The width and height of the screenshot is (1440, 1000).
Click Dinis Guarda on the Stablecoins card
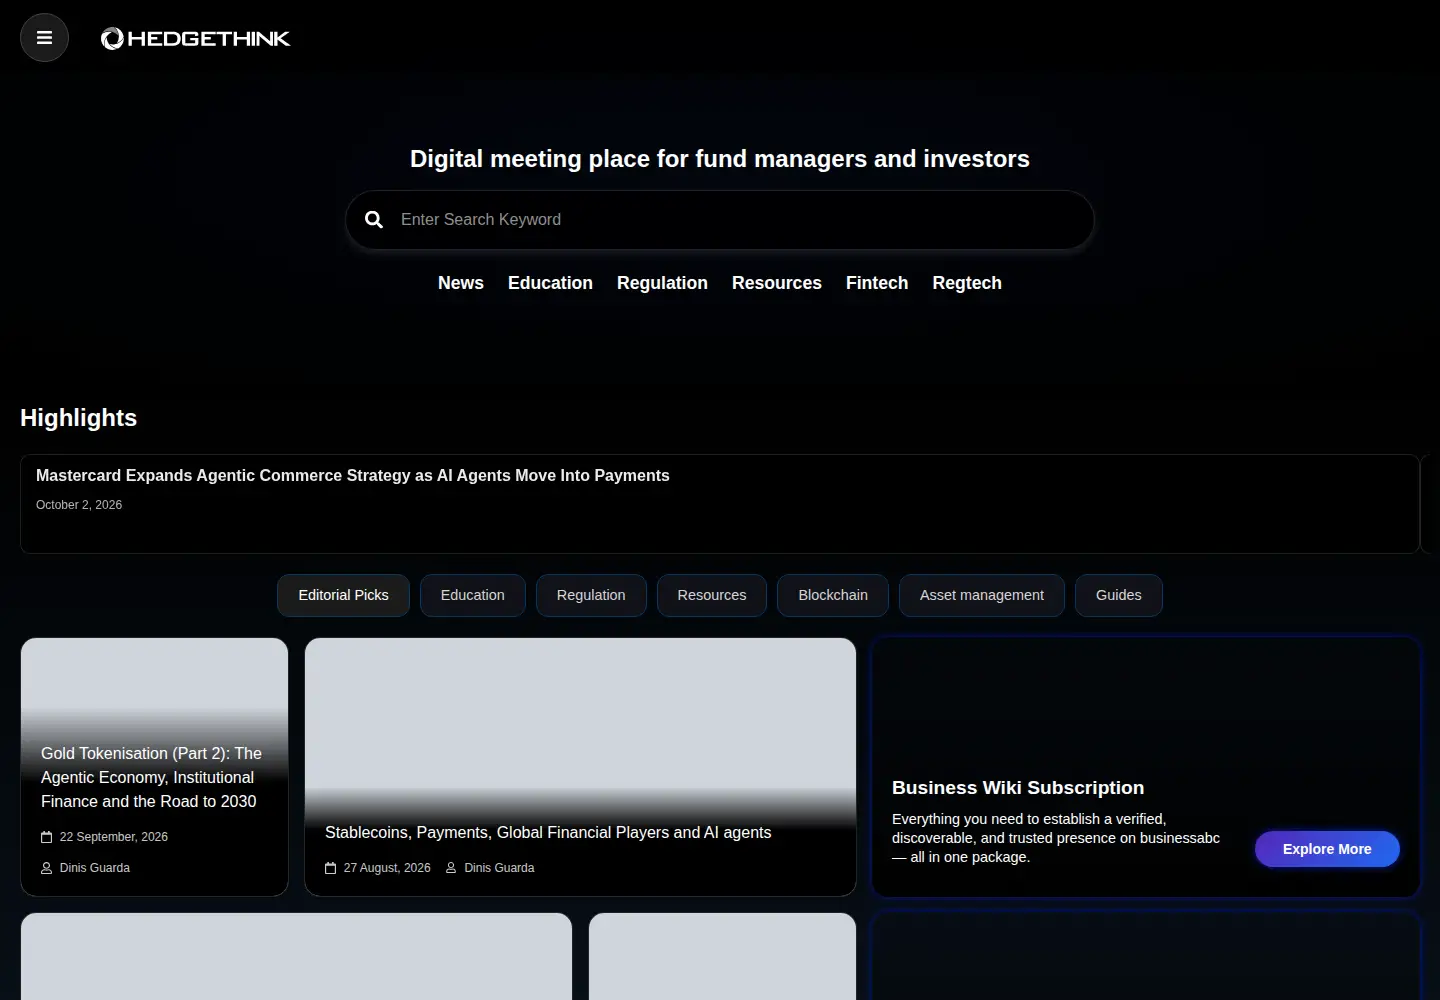[499, 868]
